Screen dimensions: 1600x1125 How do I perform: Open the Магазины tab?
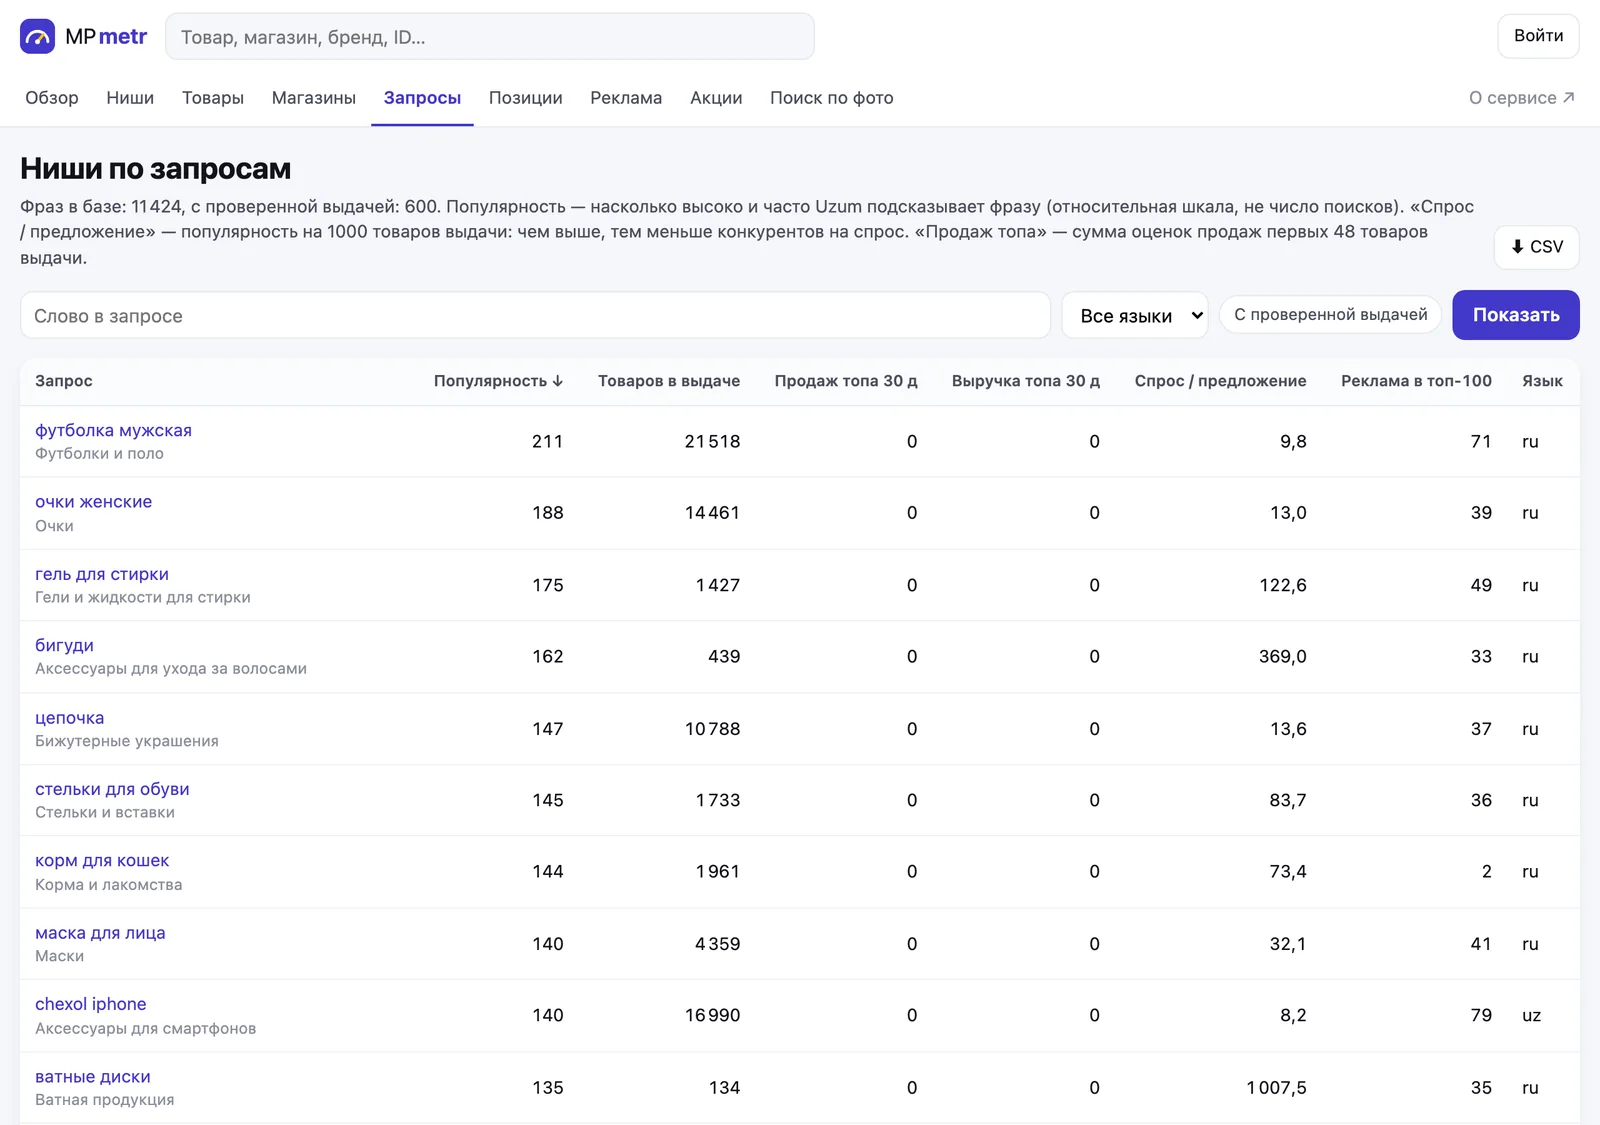point(314,98)
